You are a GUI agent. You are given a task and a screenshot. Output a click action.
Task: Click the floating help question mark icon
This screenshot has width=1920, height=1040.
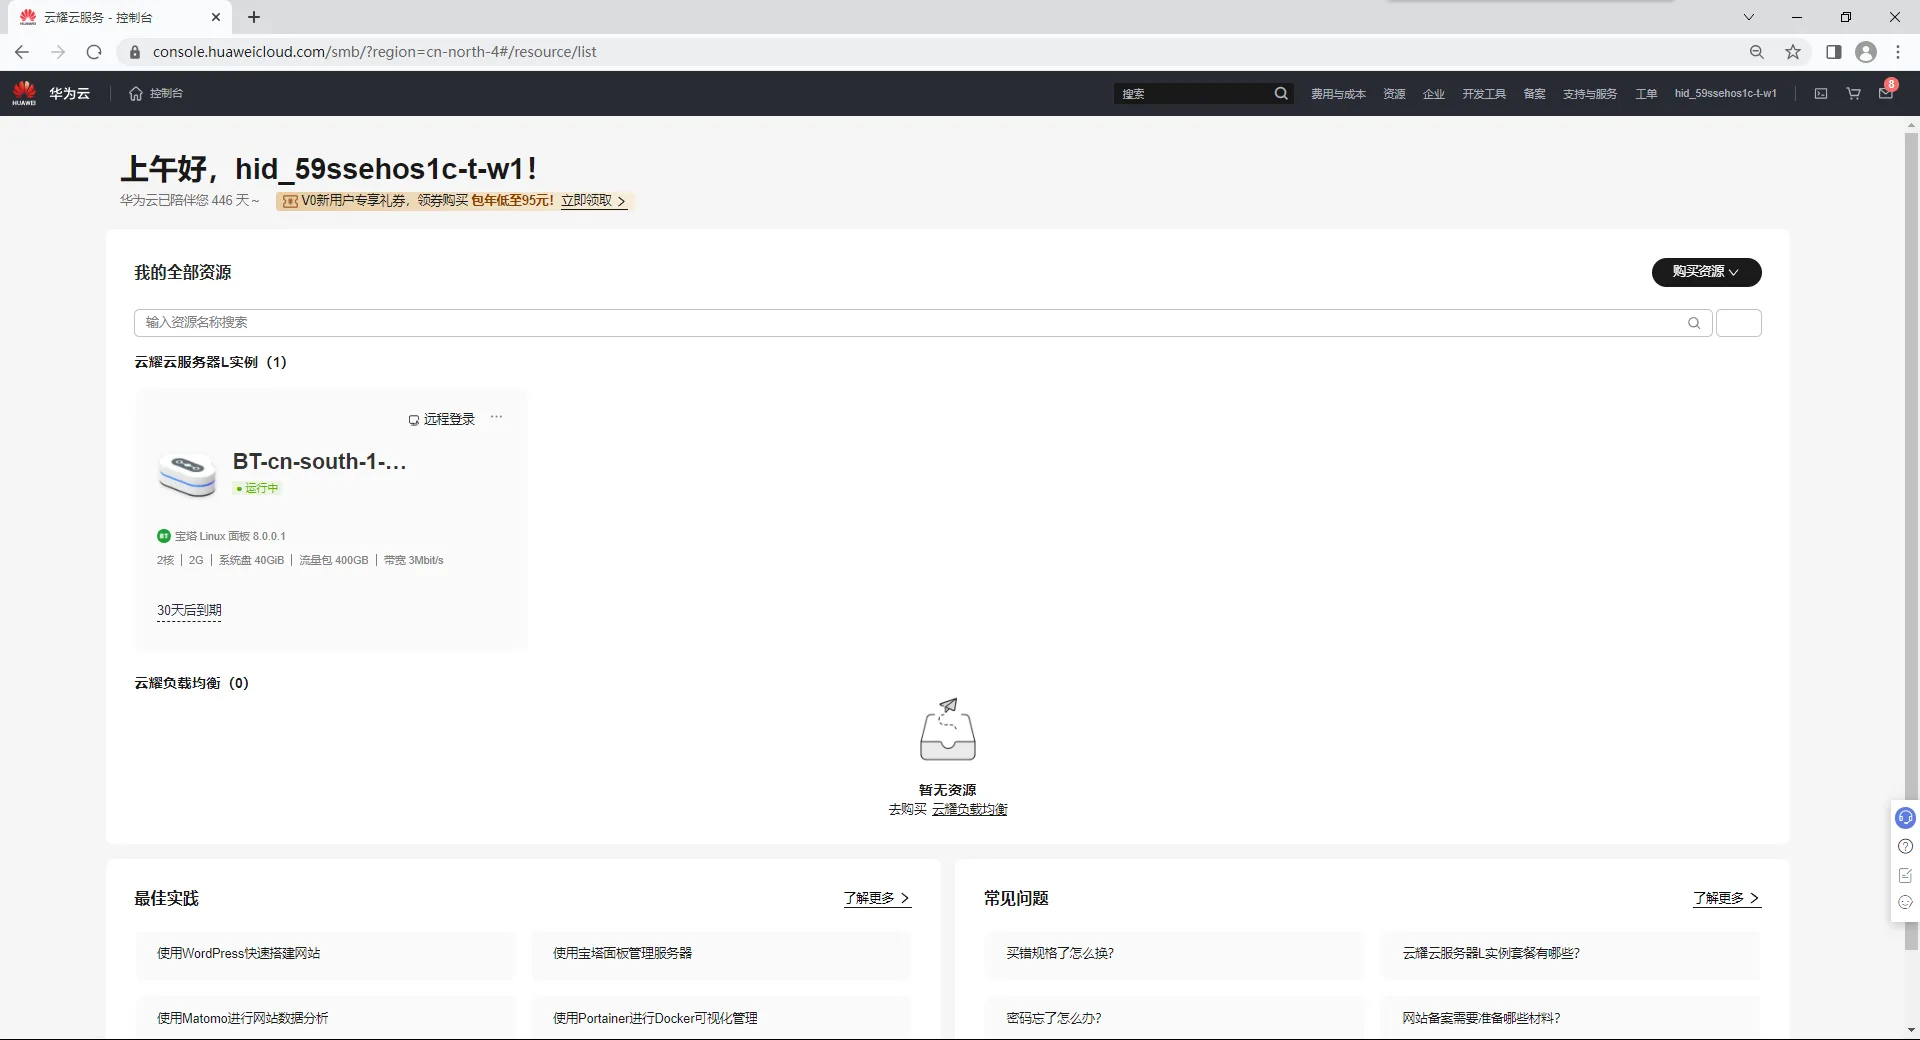tap(1905, 847)
